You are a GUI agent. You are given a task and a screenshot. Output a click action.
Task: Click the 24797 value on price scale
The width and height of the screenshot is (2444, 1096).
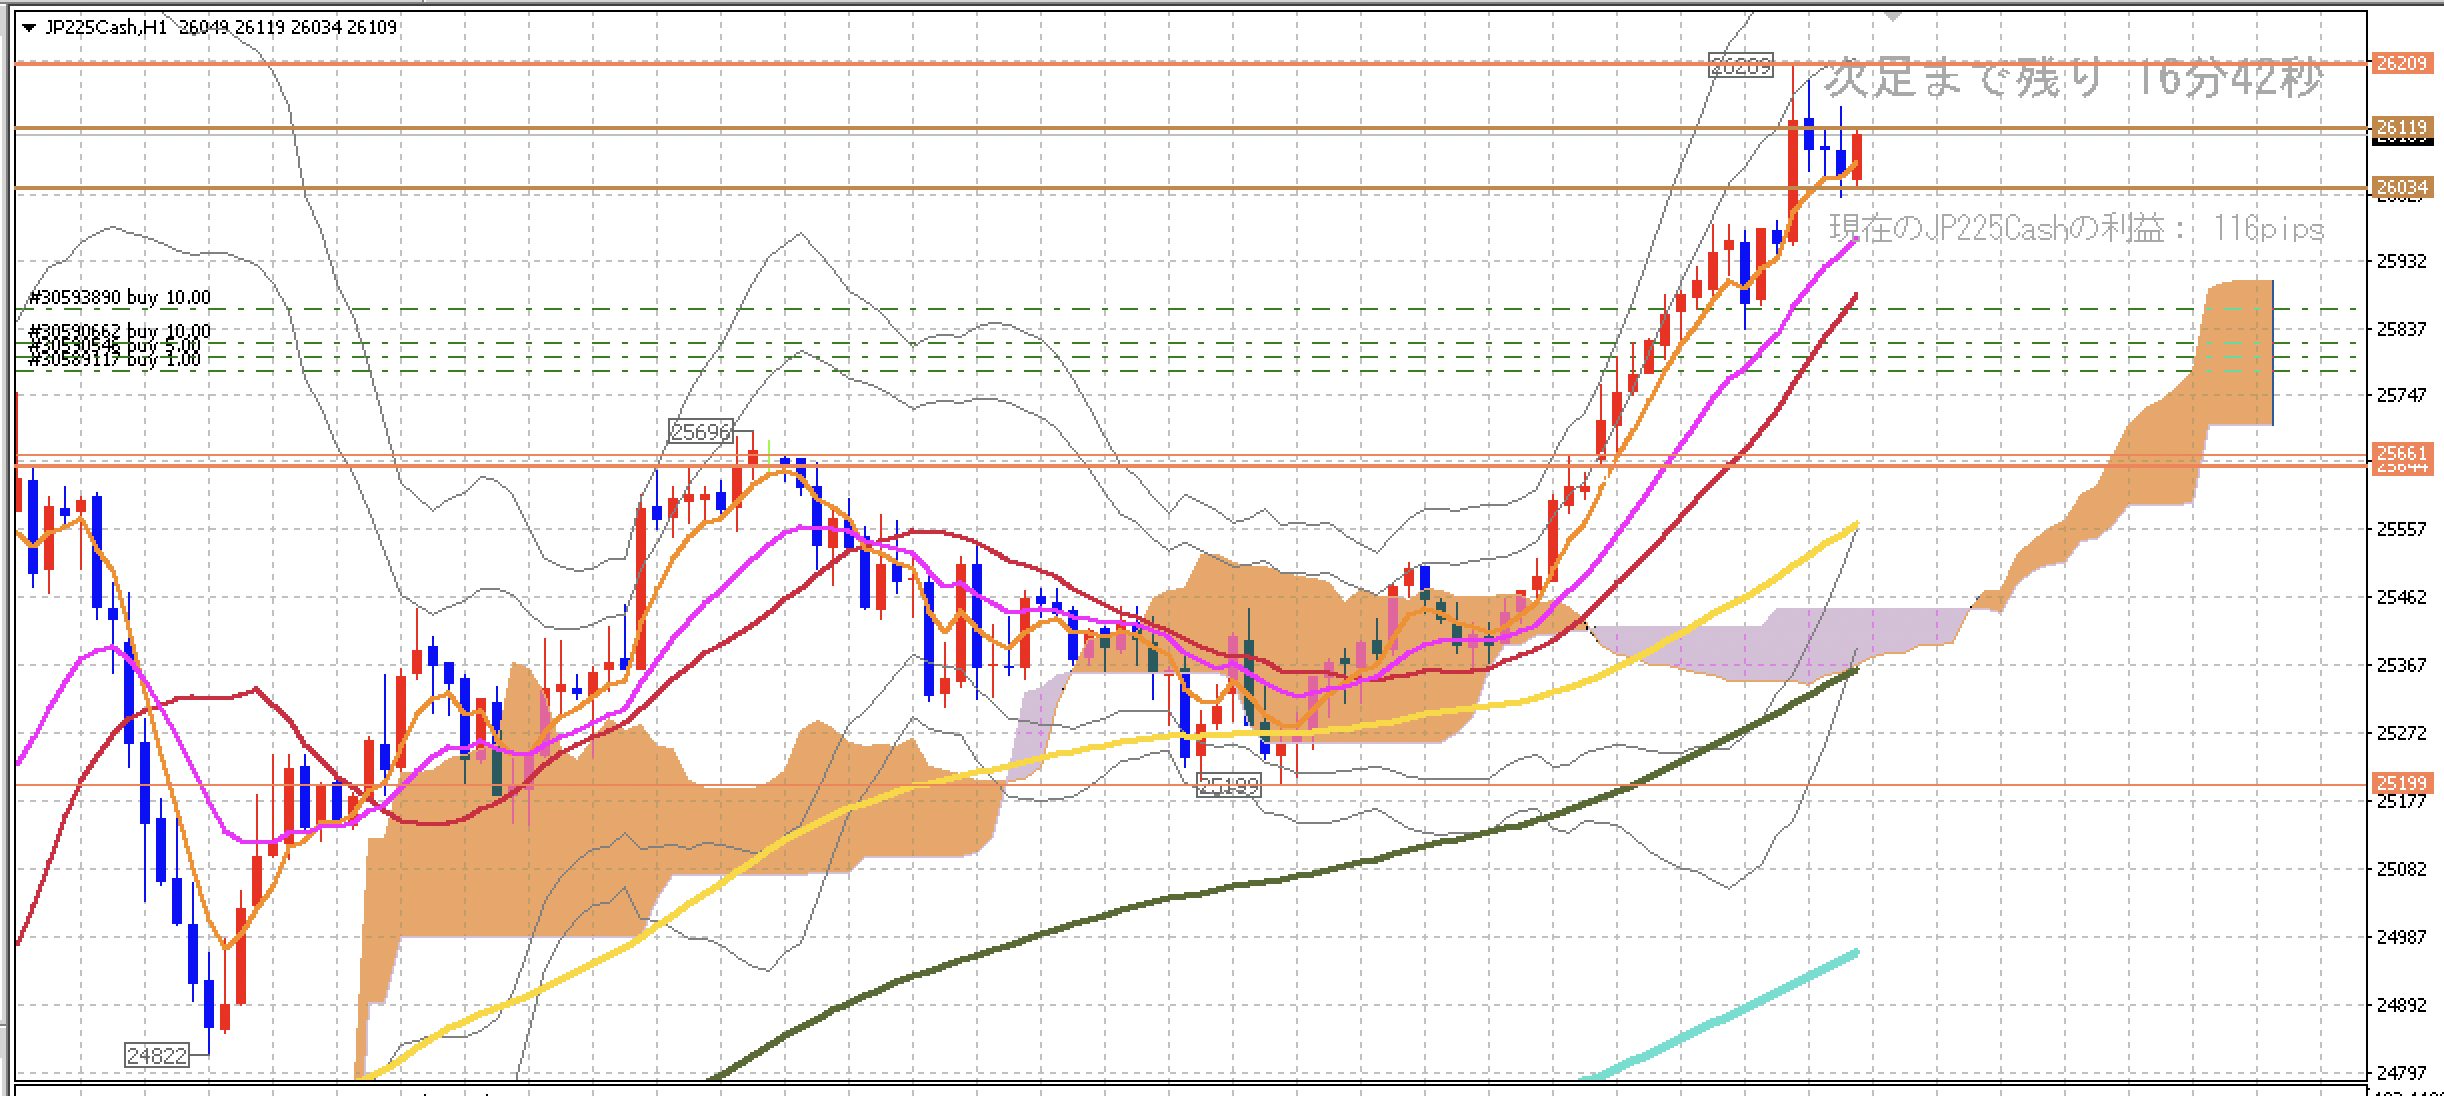2401,1073
